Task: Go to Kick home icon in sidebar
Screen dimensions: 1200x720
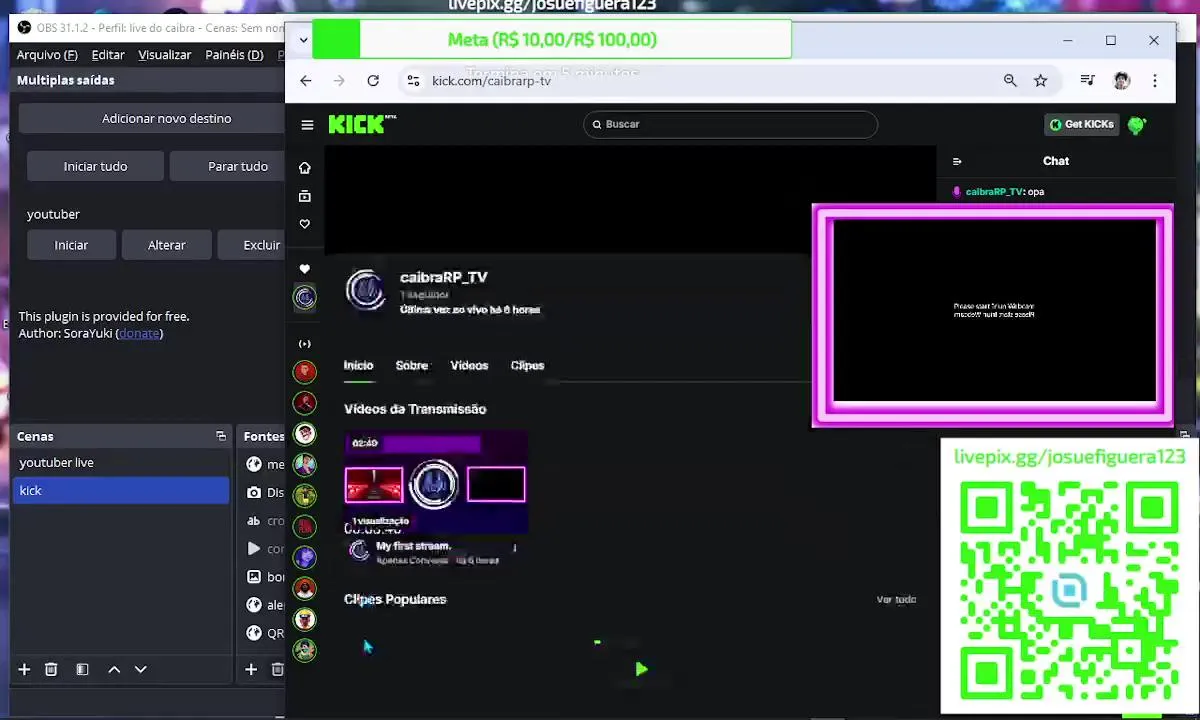Action: point(305,168)
